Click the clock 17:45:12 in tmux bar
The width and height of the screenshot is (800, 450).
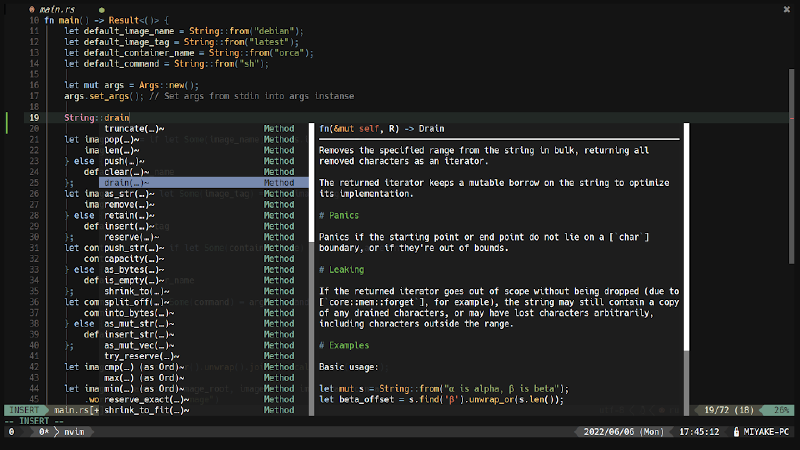[x=699, y=432]
